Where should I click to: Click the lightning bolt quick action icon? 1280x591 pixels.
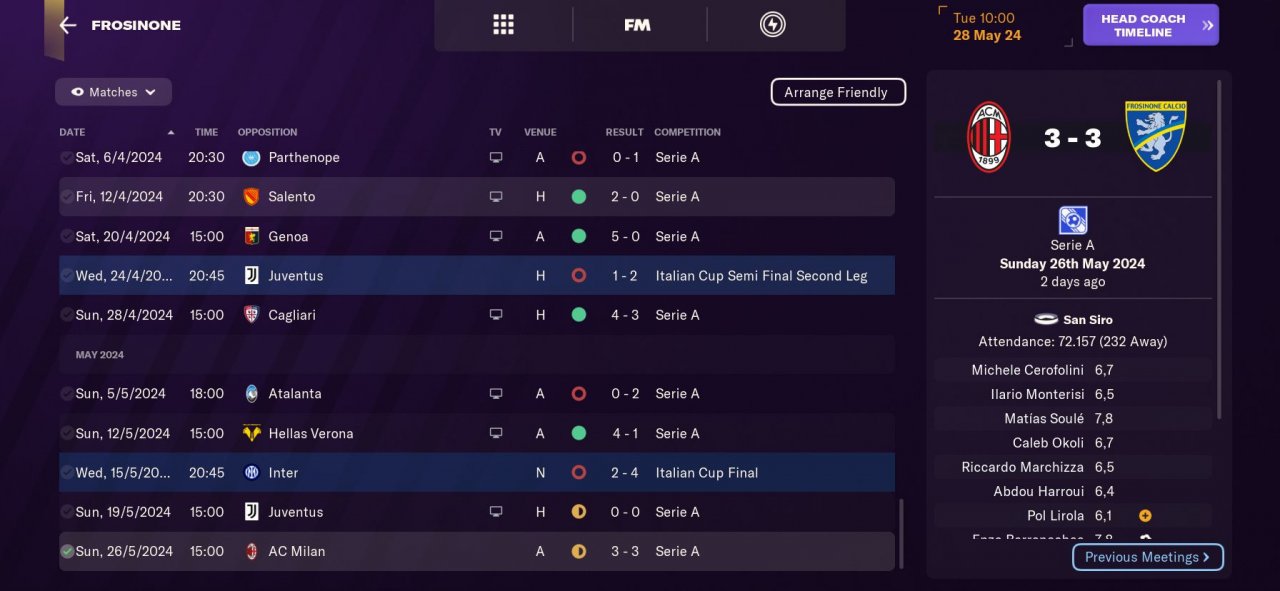[x=772, y=25]
